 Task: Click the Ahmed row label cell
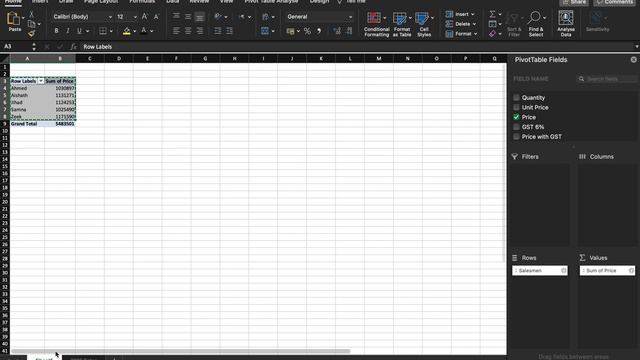(x=27, y=88)
